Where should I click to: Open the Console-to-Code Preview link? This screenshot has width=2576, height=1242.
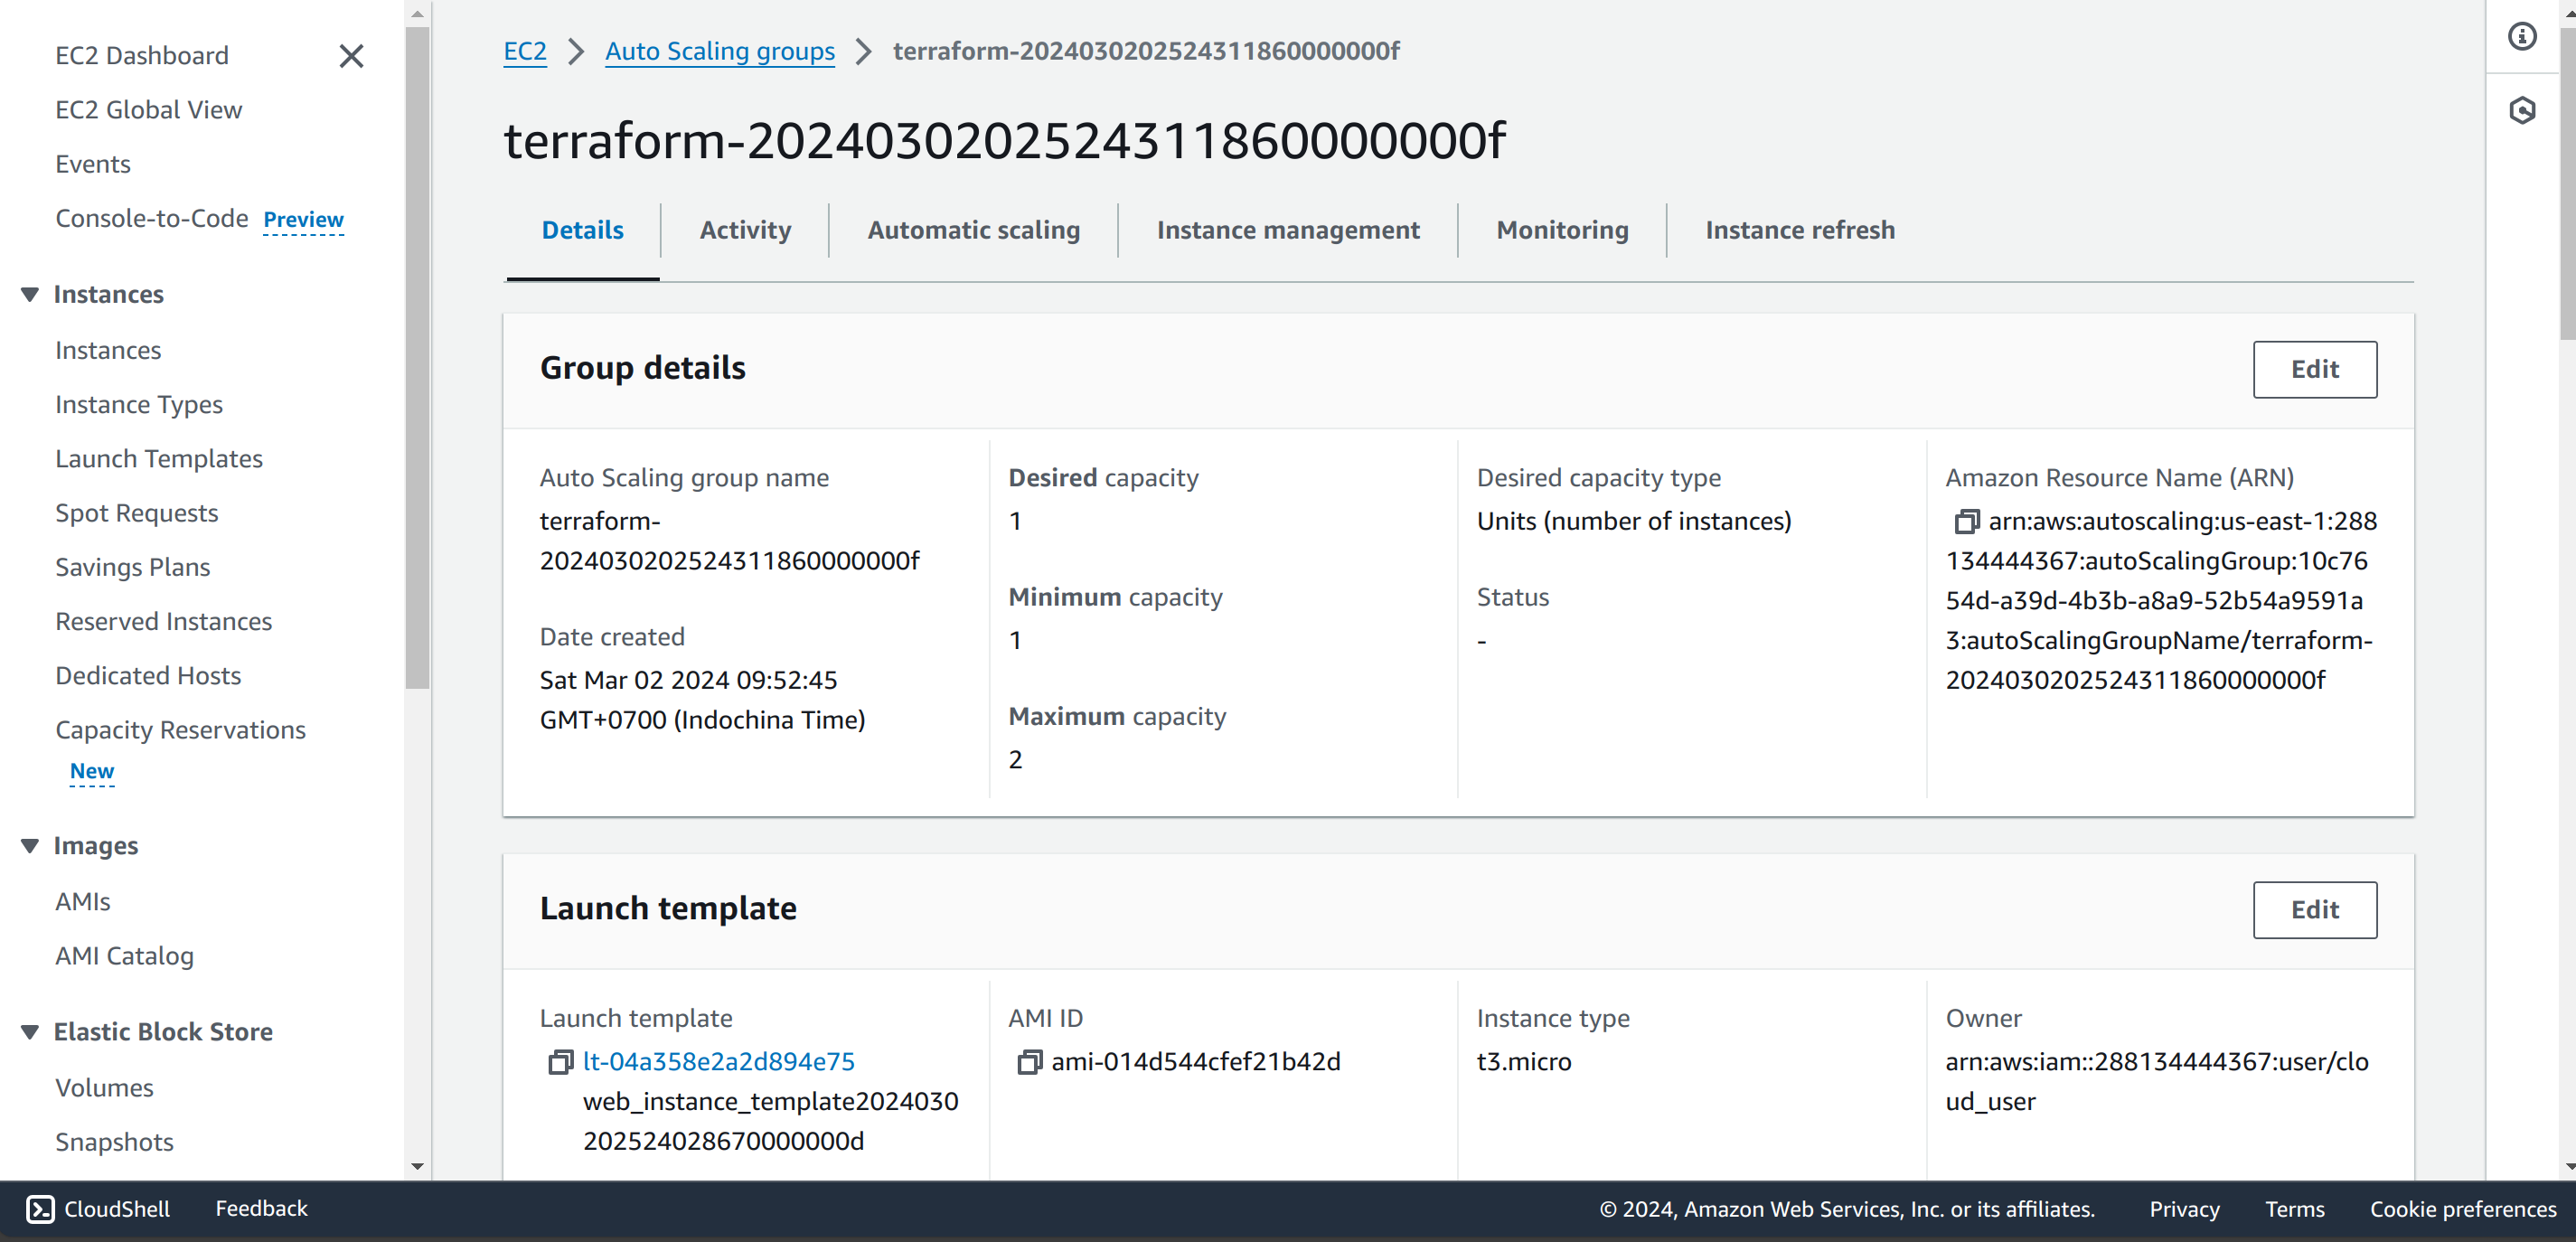(x=303, y=219)
